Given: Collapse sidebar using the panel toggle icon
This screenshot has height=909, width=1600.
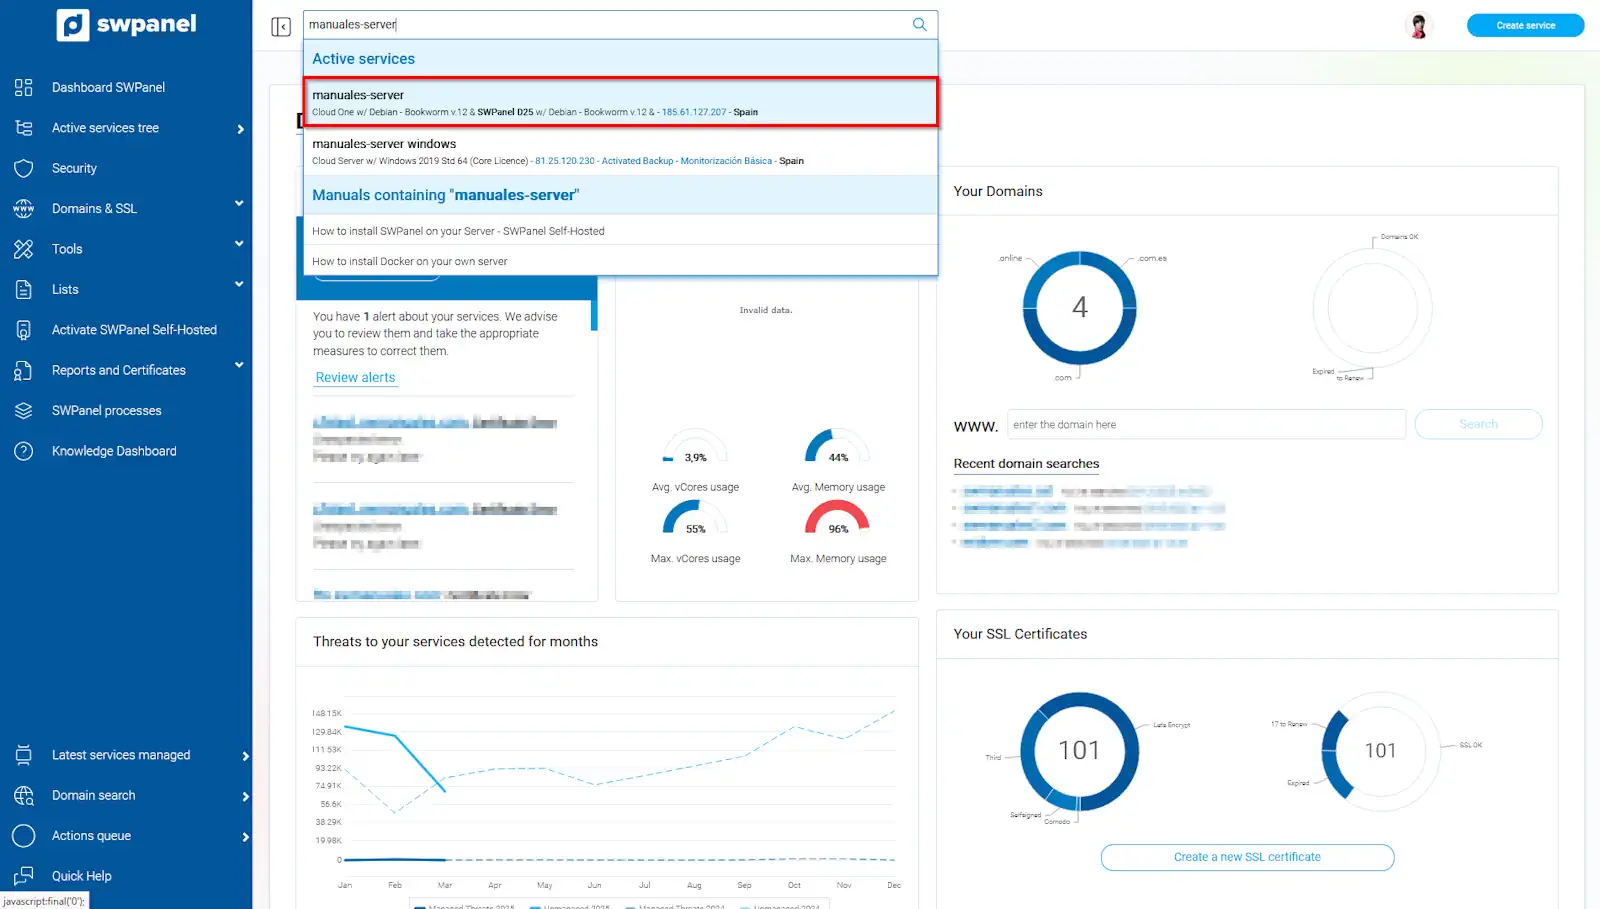Looking at the screenshot, I should (x=281, y=27).
